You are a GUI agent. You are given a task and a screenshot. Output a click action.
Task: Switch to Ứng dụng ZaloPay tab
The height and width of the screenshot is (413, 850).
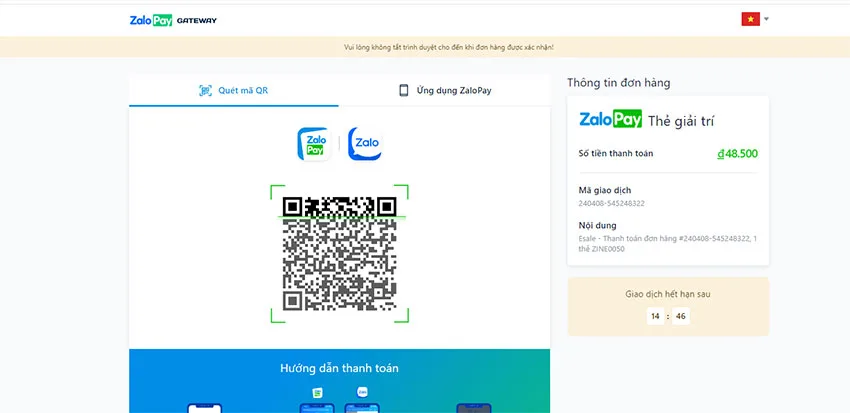click(x=445, y=91)
